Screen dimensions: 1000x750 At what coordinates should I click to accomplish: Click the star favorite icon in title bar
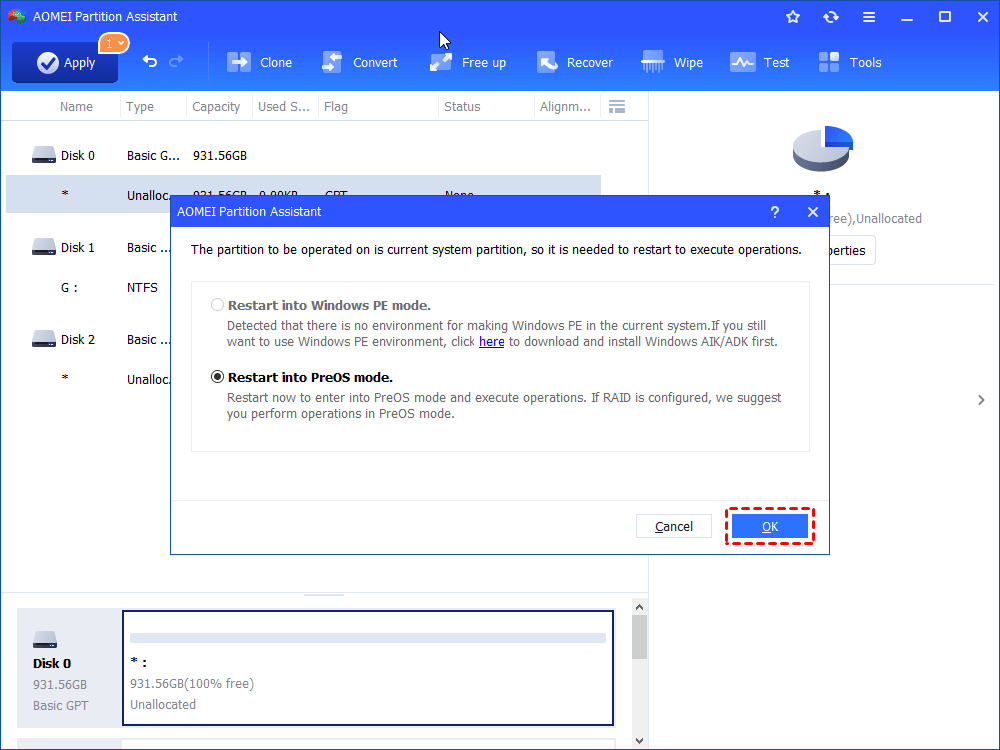click(x=793, y=17)
